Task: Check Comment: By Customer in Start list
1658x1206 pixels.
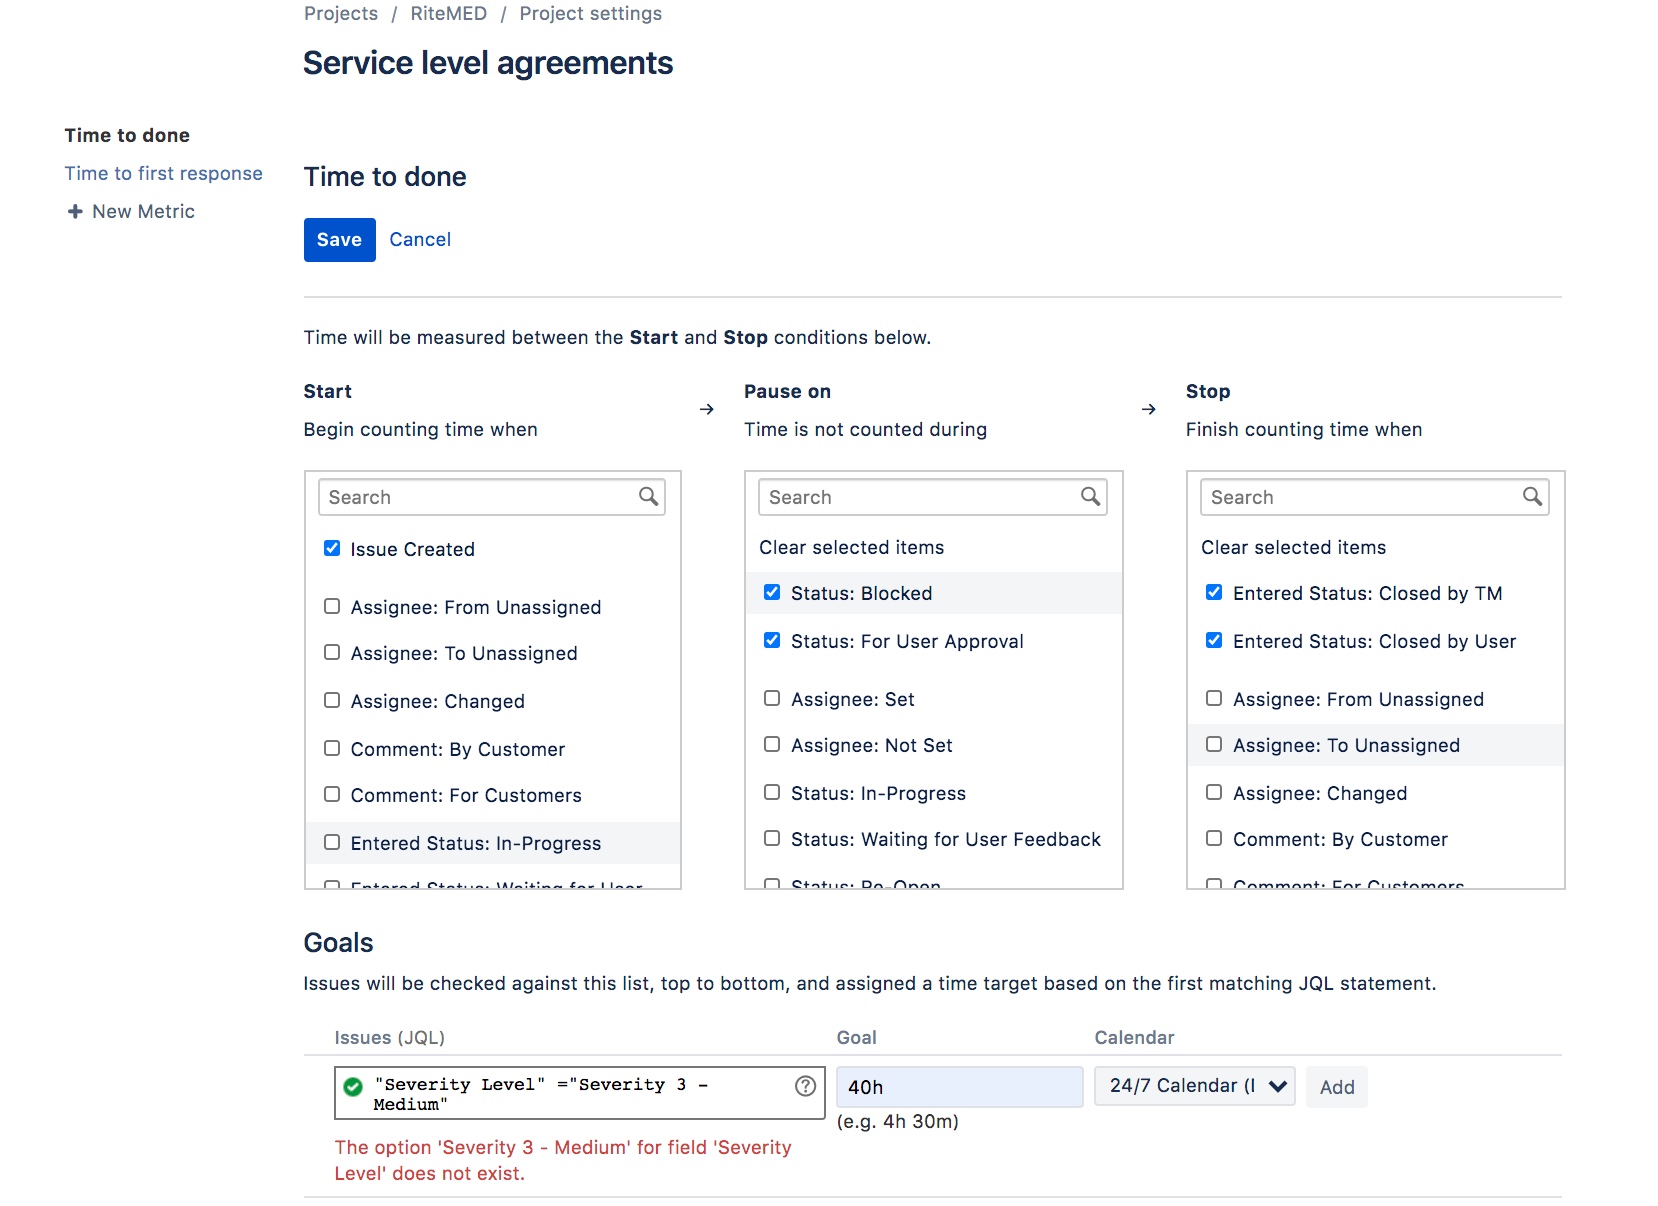Action: coord(332,748)
